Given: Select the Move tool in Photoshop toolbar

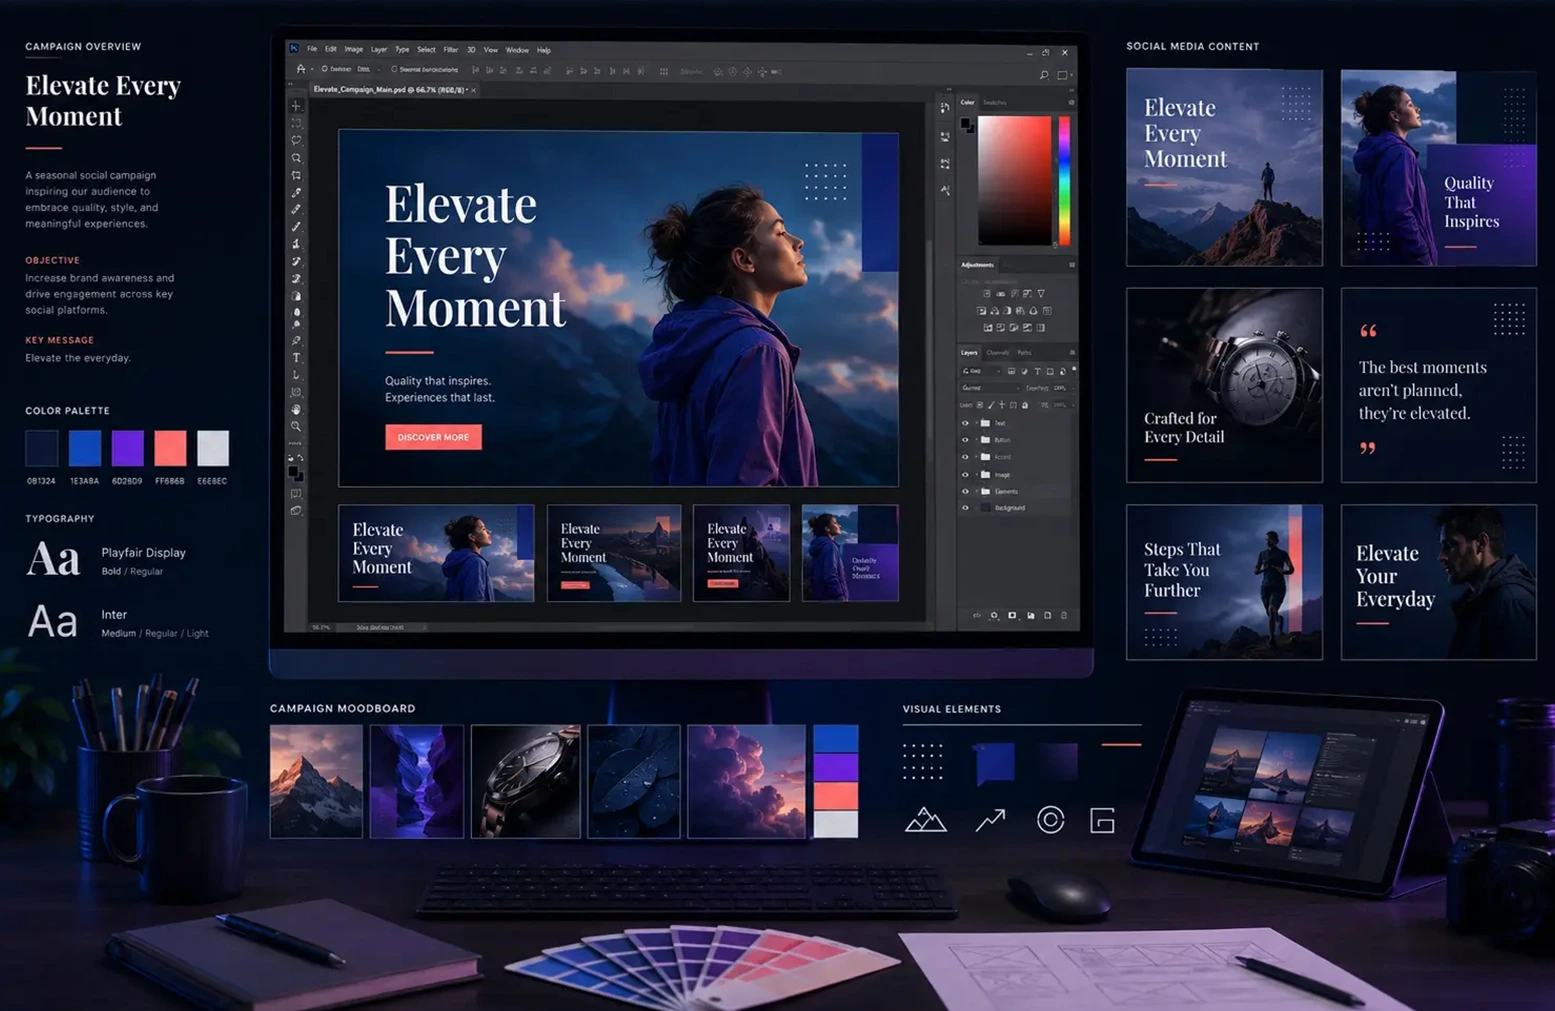Looking at the screenshot, I should 296,106.
